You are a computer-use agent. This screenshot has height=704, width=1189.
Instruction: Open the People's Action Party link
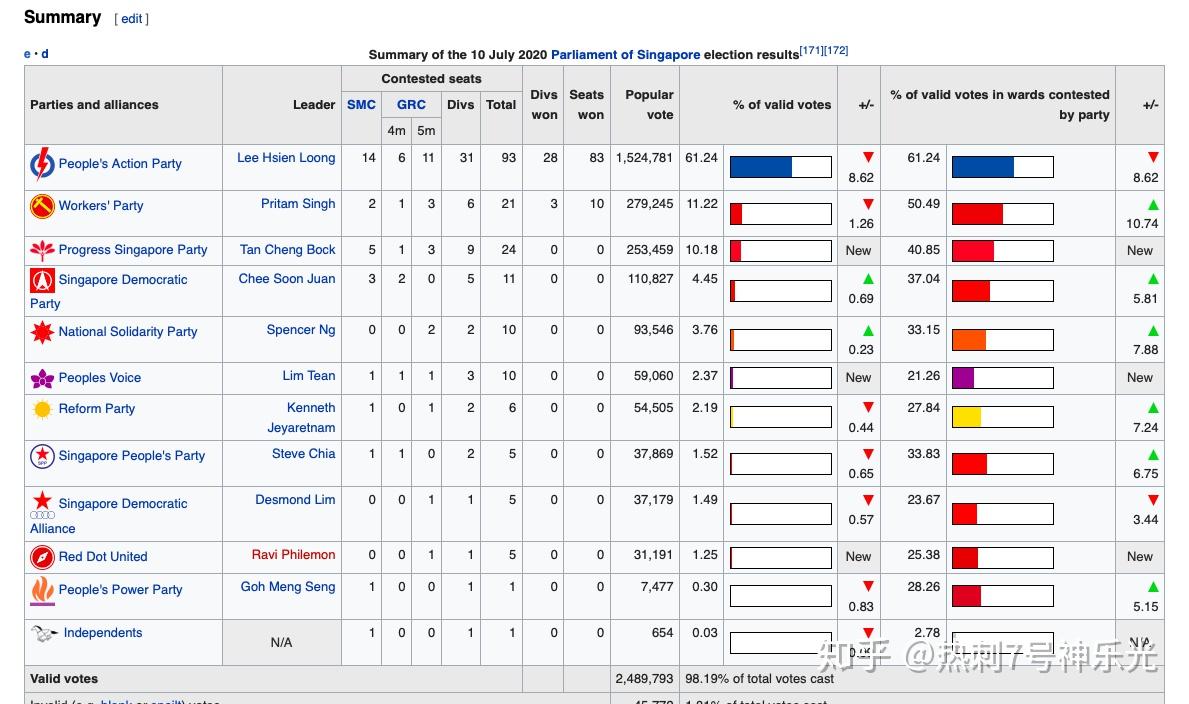coord(120,164)
